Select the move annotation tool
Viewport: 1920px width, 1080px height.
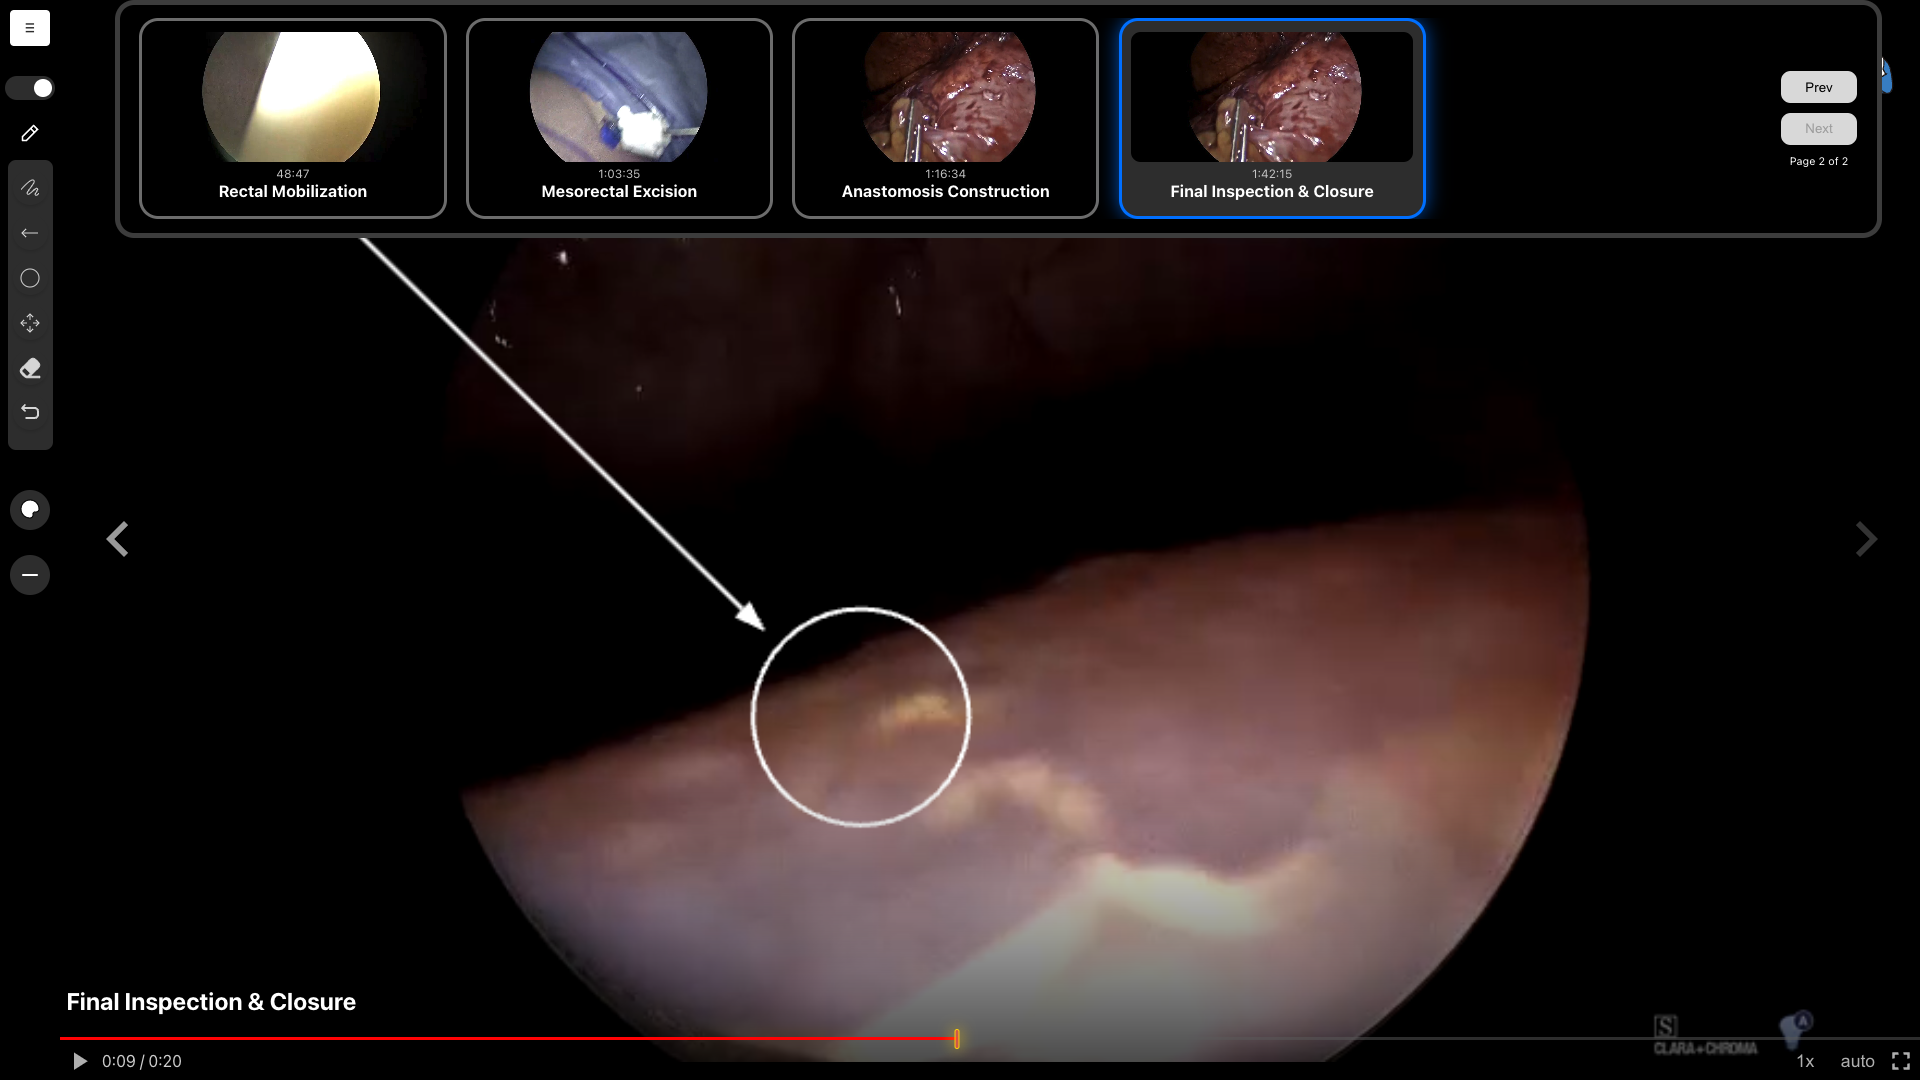tap(30, 323)
